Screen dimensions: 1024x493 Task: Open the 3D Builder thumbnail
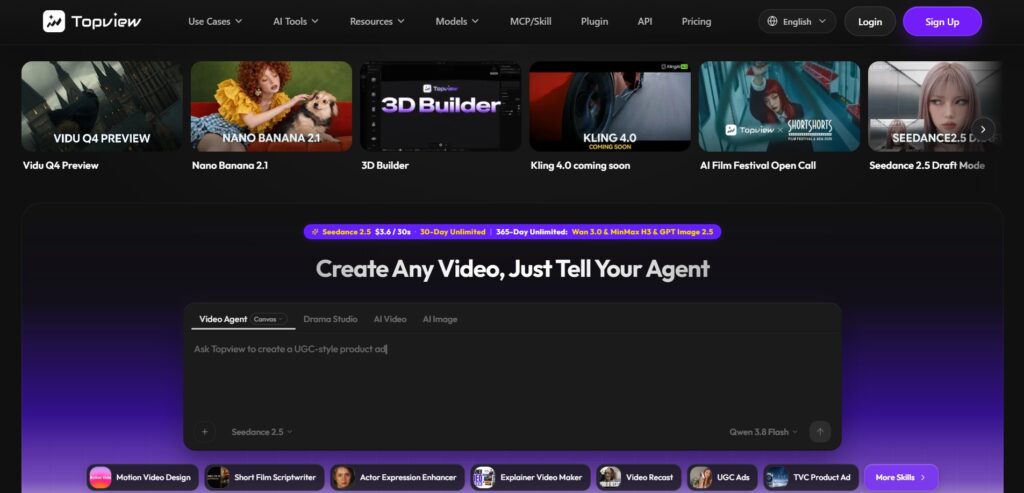(441, 106)
